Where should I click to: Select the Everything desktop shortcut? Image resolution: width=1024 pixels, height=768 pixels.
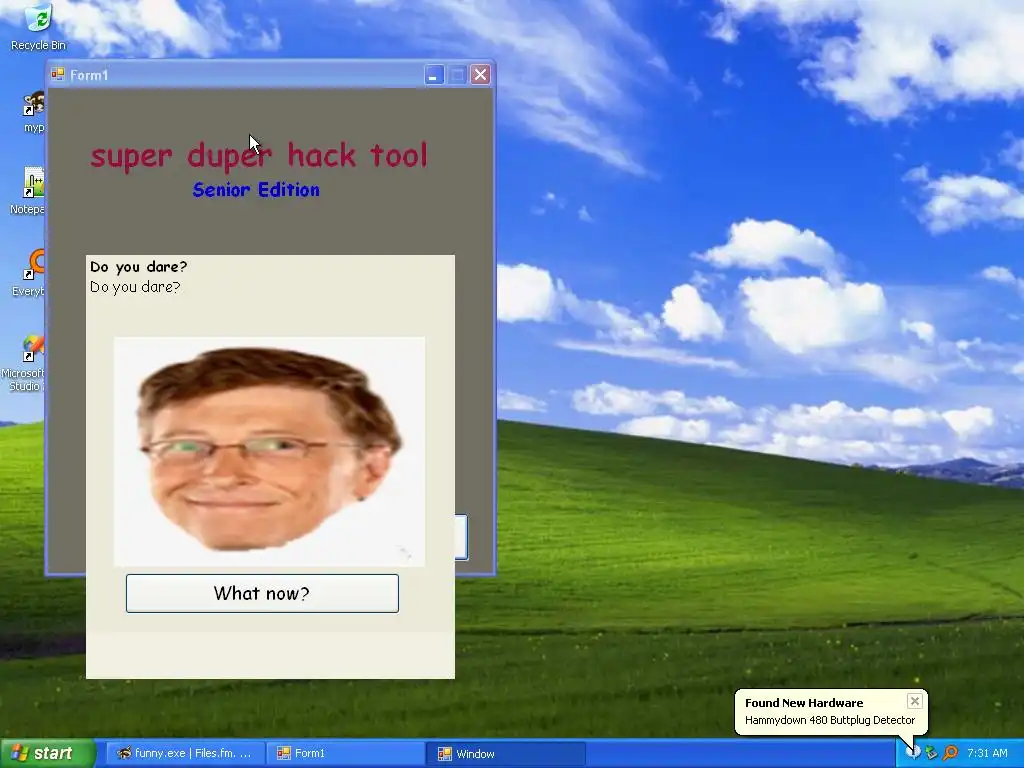(x=31, y=273)
